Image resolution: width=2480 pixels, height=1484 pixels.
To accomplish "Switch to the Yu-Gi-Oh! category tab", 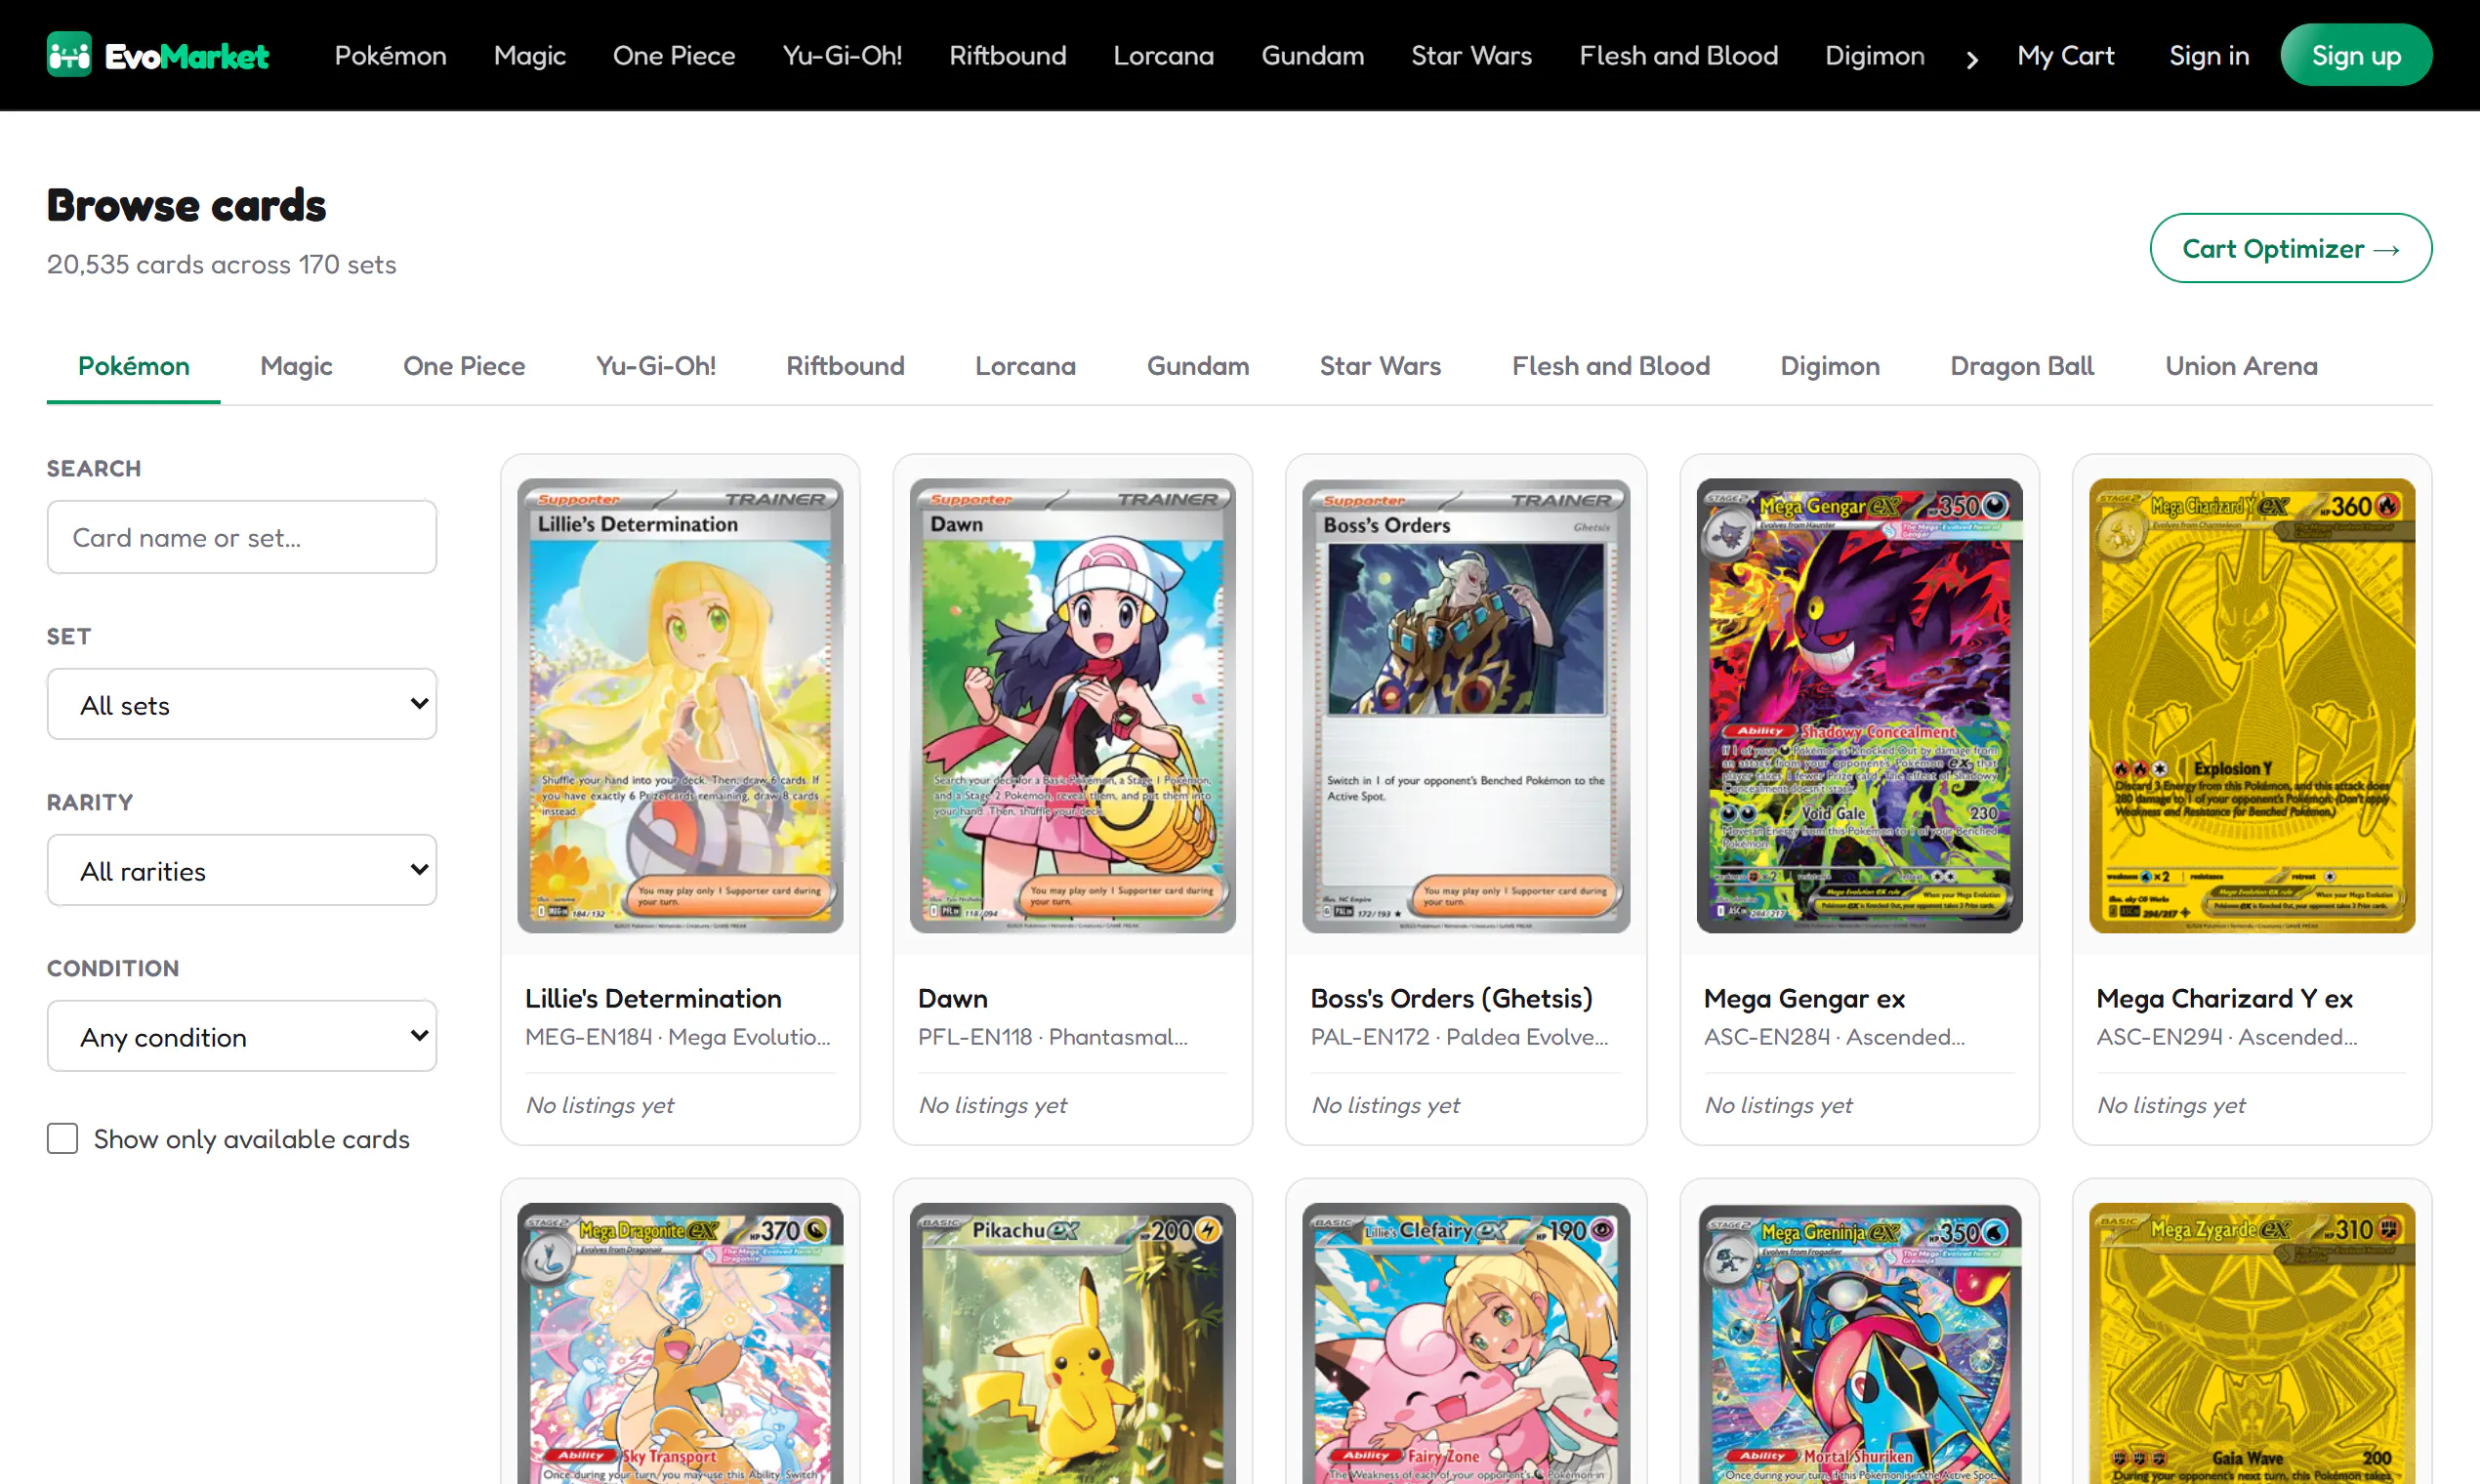I will click(656, 366).
